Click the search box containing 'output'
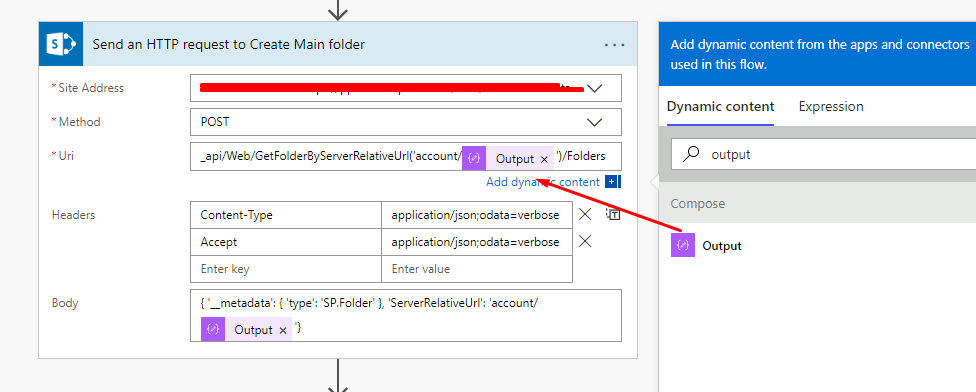Screen dimensions: 976x392 click(824, 154)
